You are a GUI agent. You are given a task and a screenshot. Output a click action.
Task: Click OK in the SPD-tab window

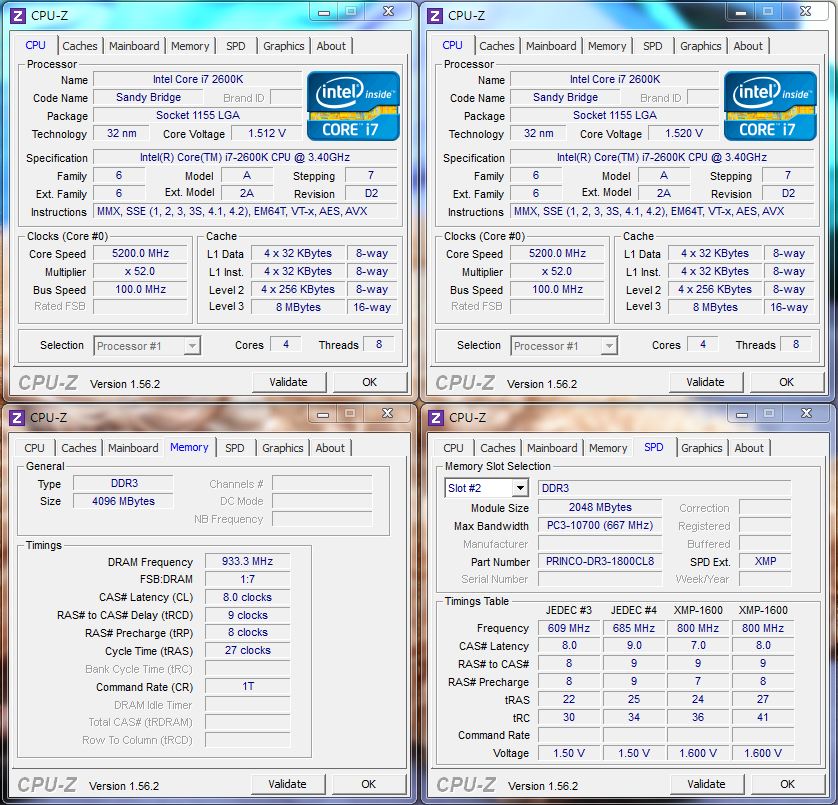click(x=788, y=784)
